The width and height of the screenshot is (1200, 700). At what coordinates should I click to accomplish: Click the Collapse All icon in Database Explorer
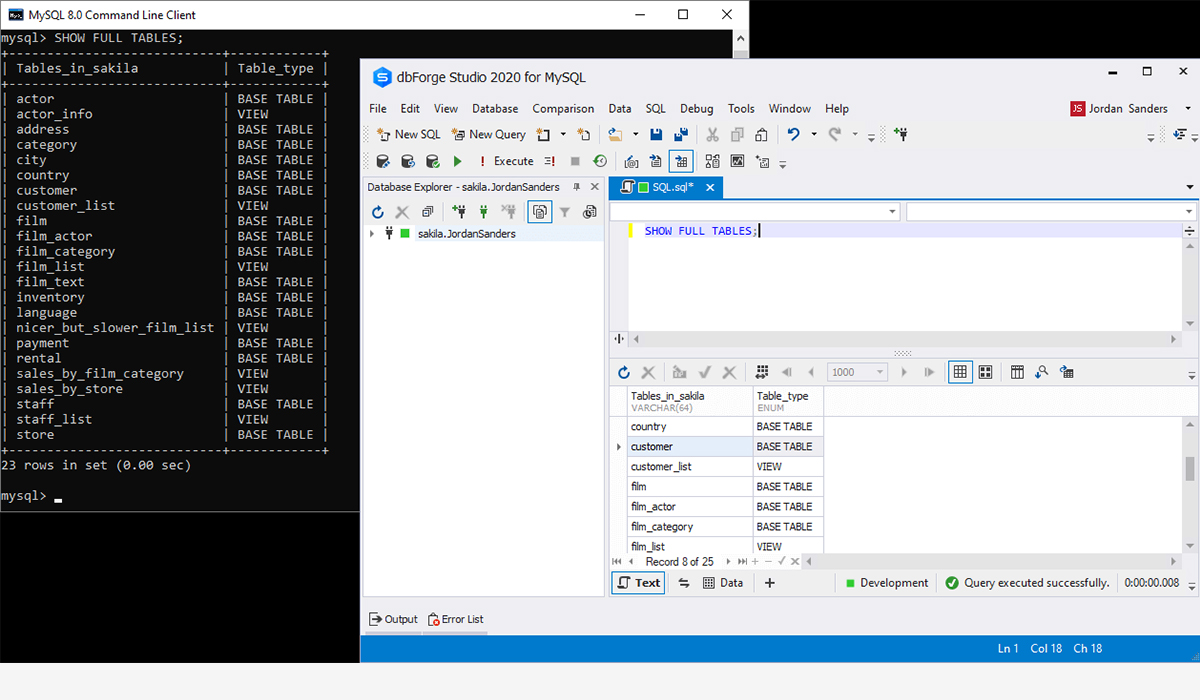point(427,212)
